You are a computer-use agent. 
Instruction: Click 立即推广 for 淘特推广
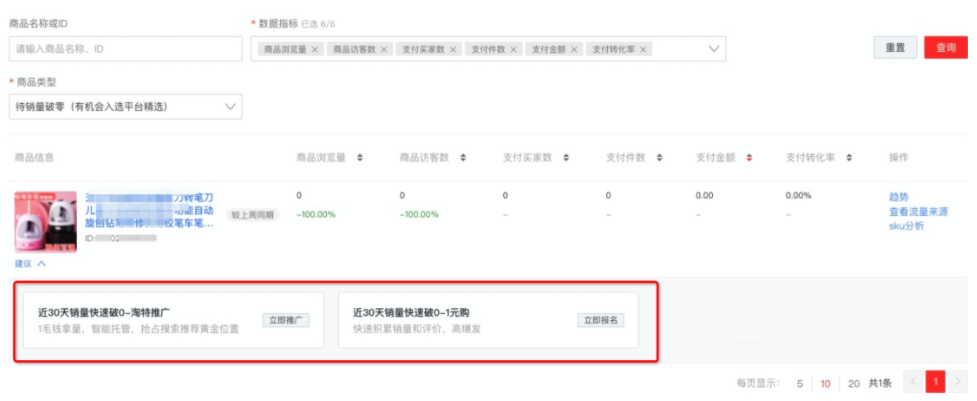click(x=287, y=320)
